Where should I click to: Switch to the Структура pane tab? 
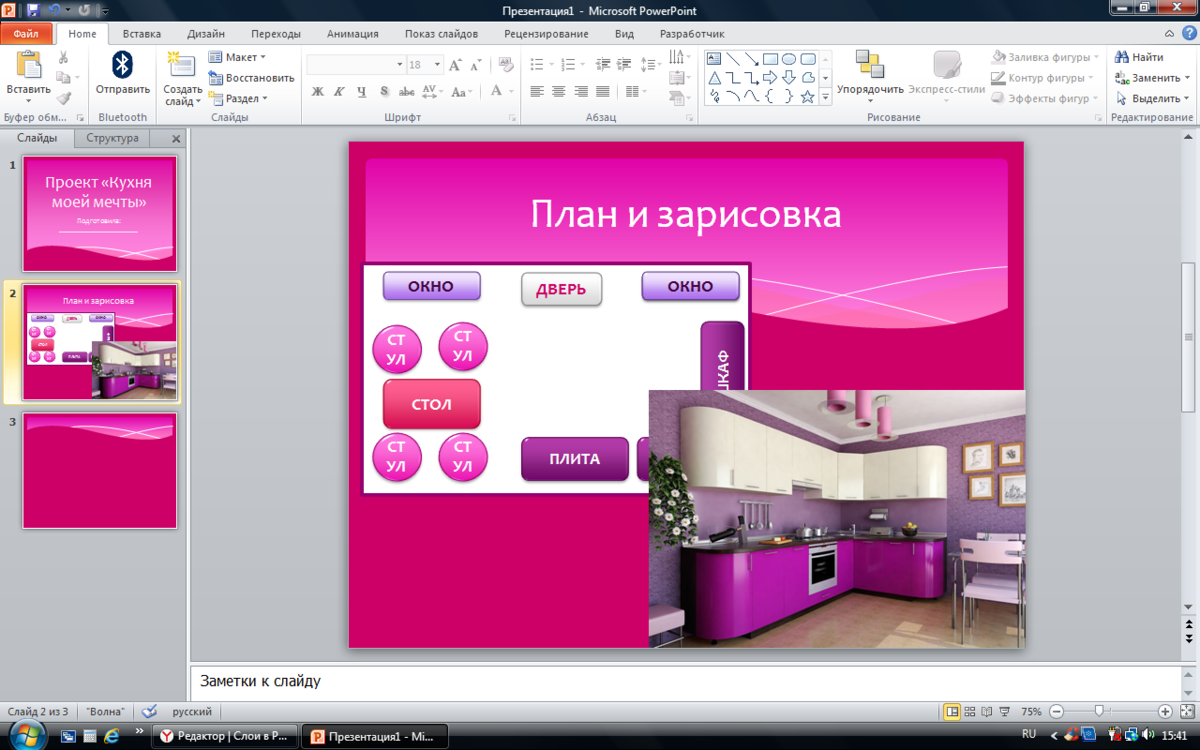[112, 138]
